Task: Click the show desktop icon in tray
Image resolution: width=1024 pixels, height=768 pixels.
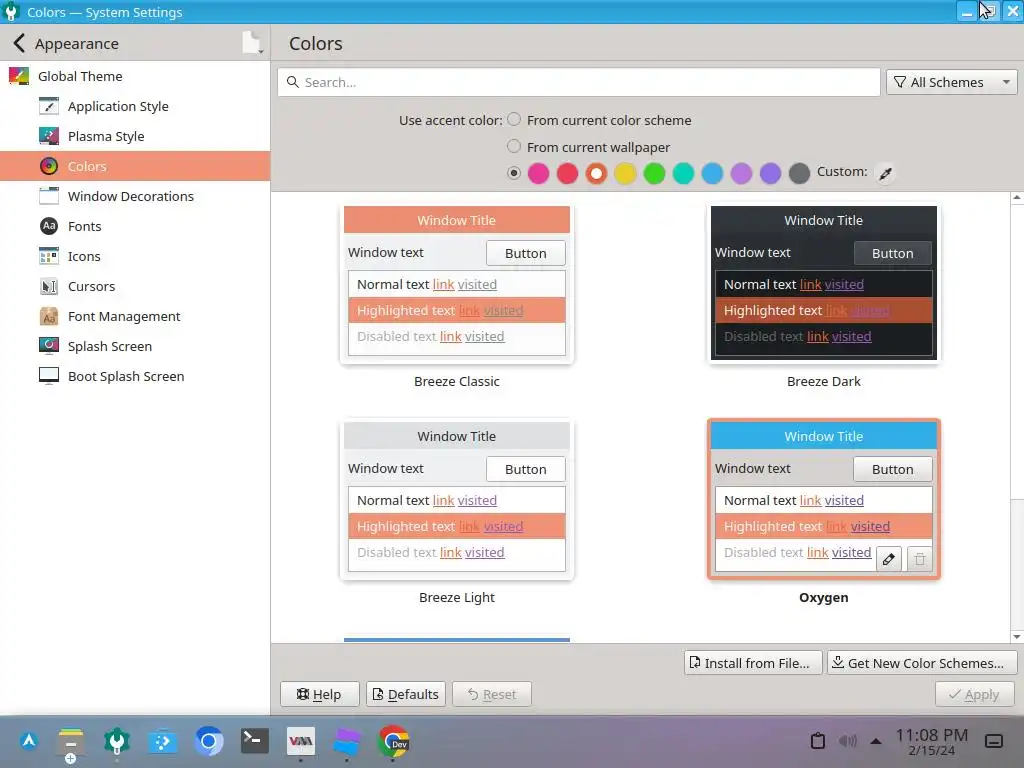Action: tap(994, 741)
